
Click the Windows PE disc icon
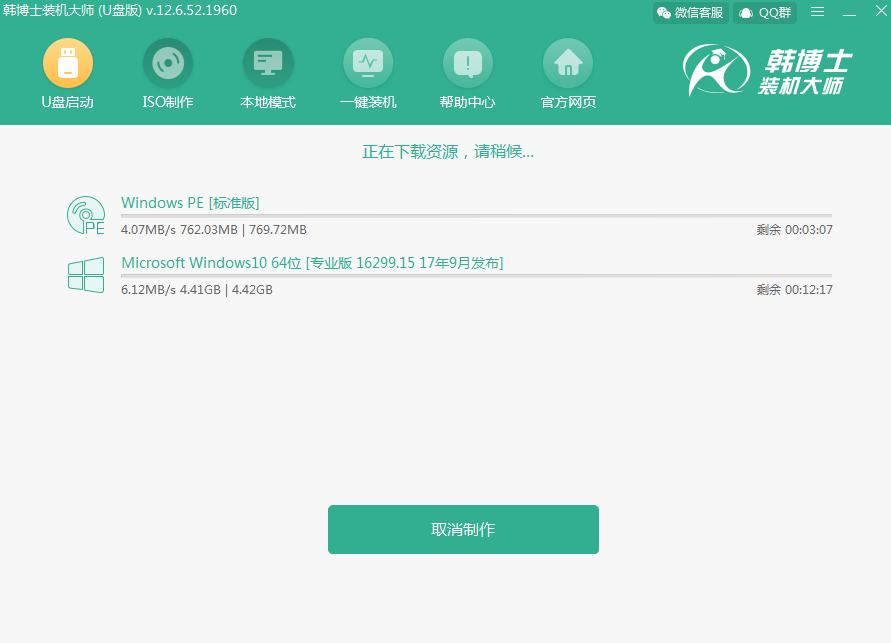(x=86, y=215)
